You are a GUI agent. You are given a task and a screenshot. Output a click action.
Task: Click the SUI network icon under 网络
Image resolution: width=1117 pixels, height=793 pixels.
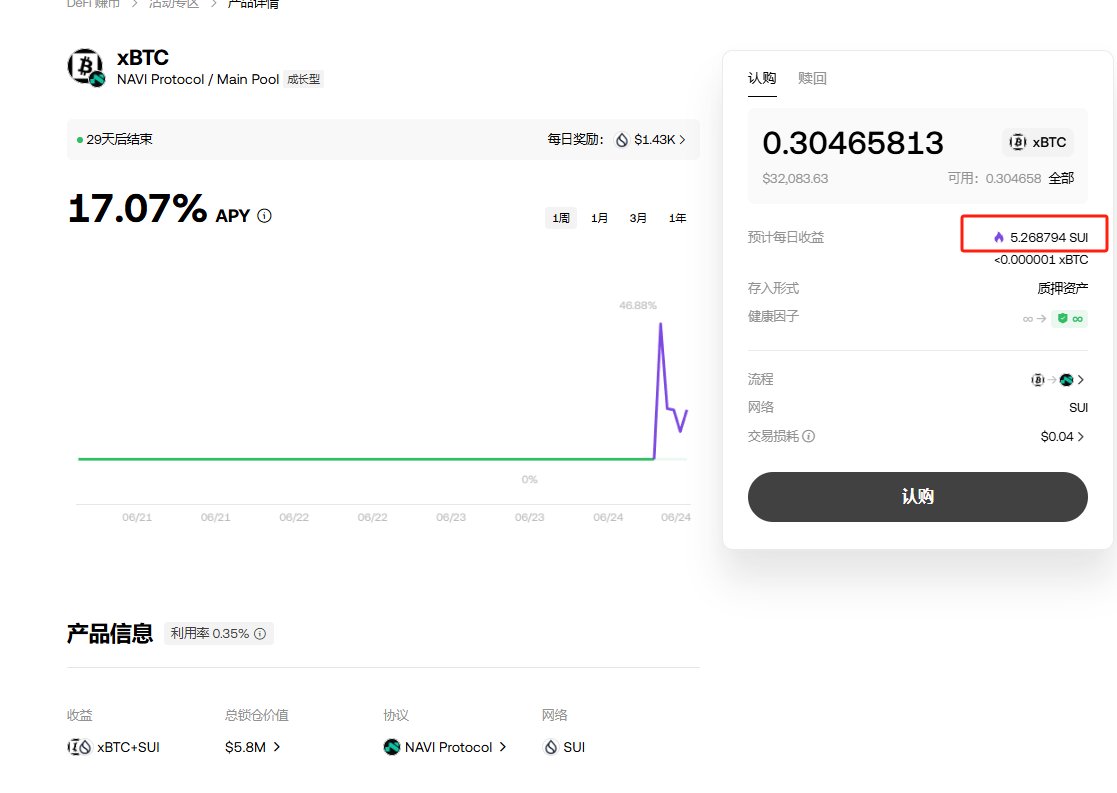tap(551, 747)
